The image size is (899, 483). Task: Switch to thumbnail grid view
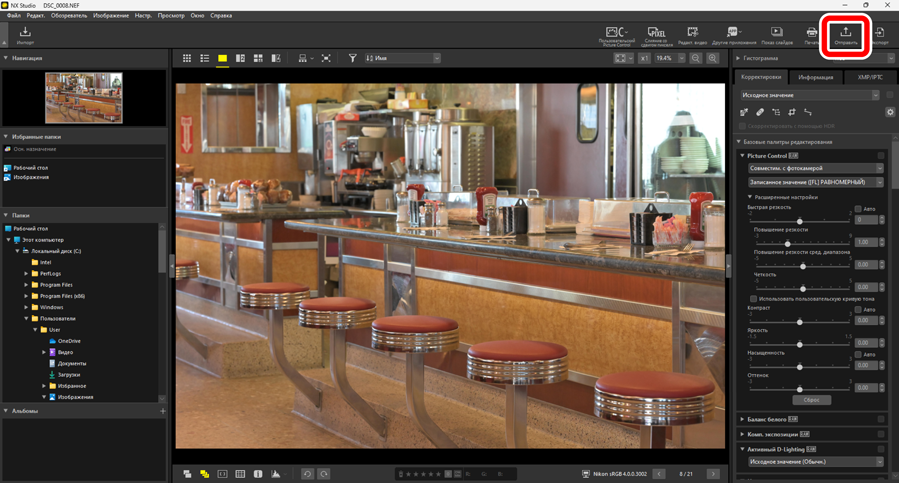(187, 59)
